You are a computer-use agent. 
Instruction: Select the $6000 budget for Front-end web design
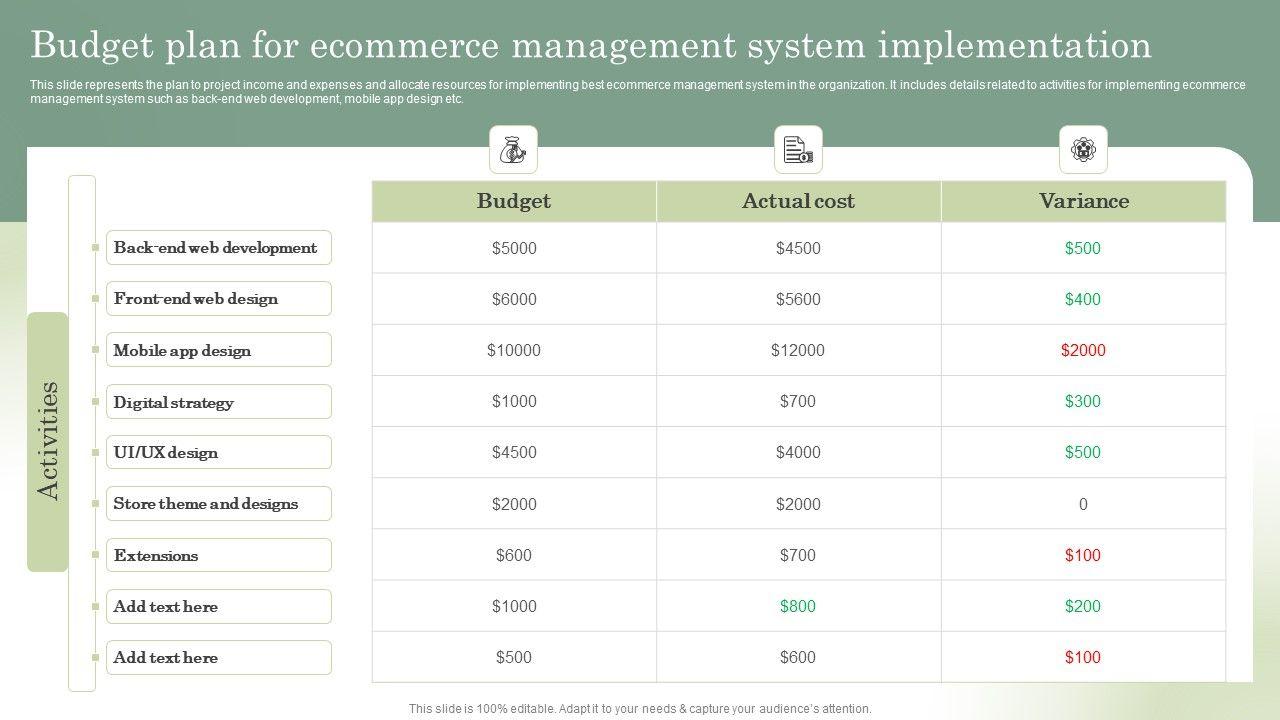514,299
